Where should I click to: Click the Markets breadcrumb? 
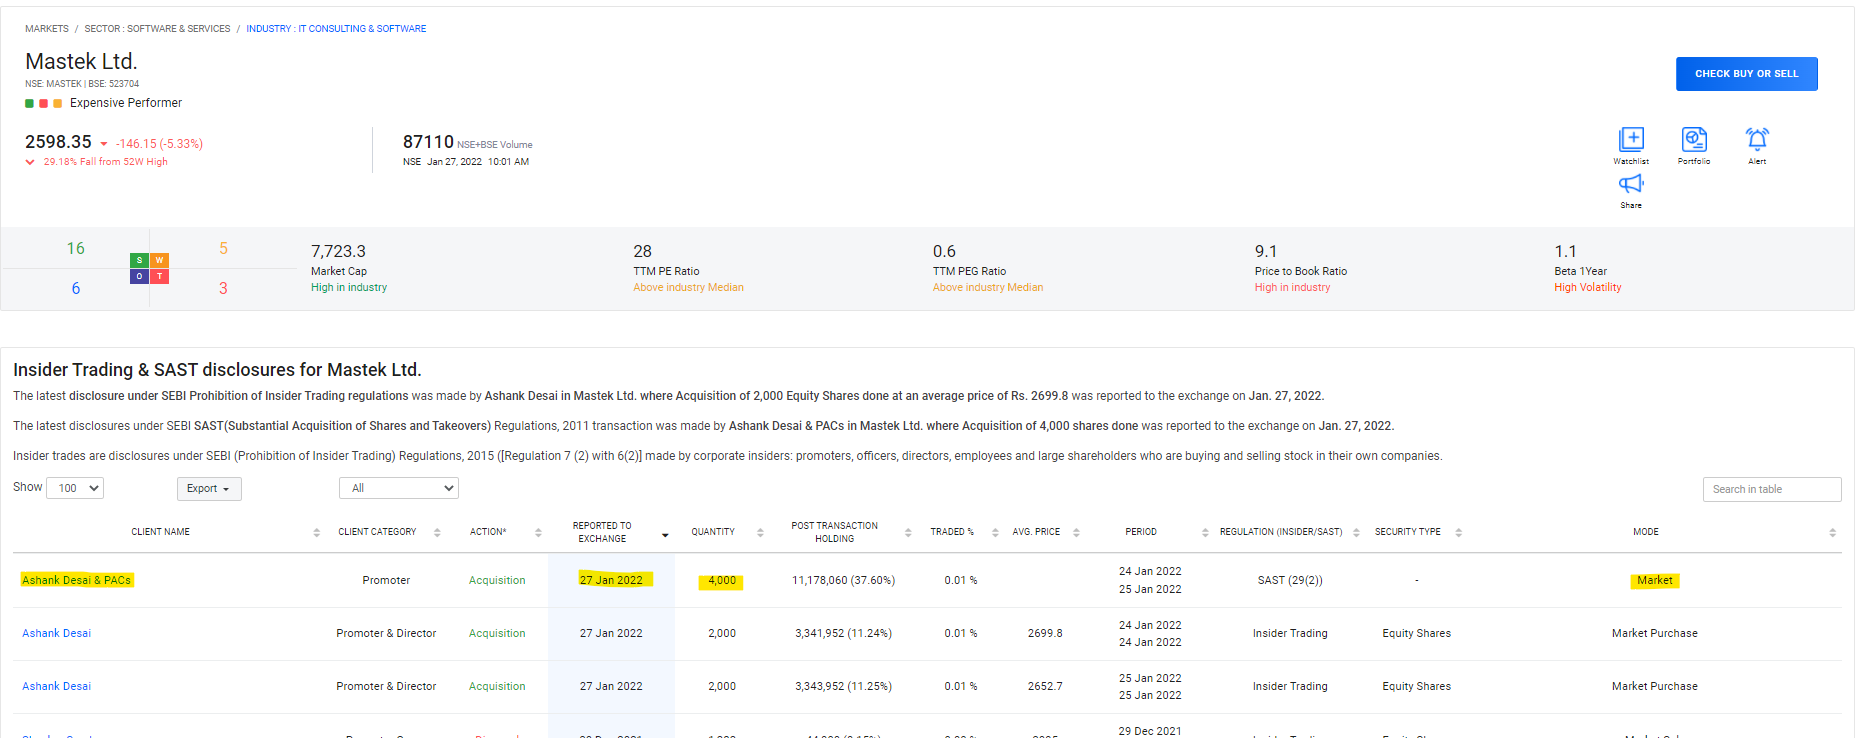[x=47, y=29]
